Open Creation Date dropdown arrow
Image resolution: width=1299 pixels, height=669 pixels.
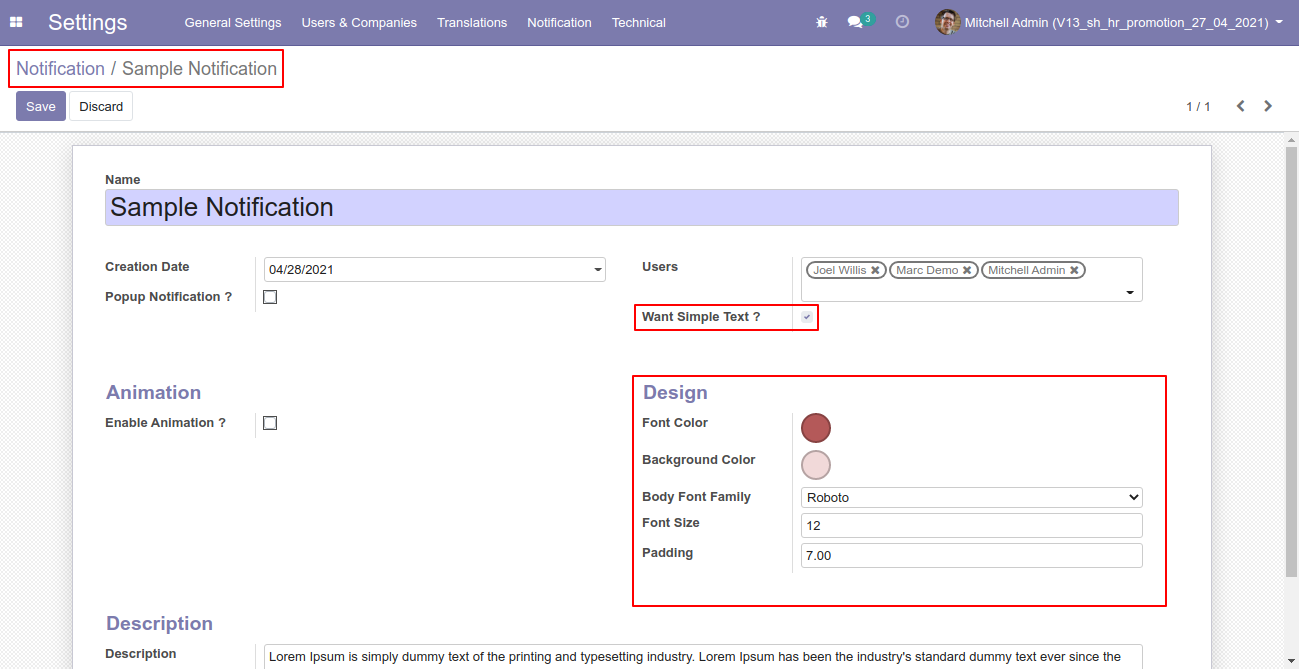598,270
